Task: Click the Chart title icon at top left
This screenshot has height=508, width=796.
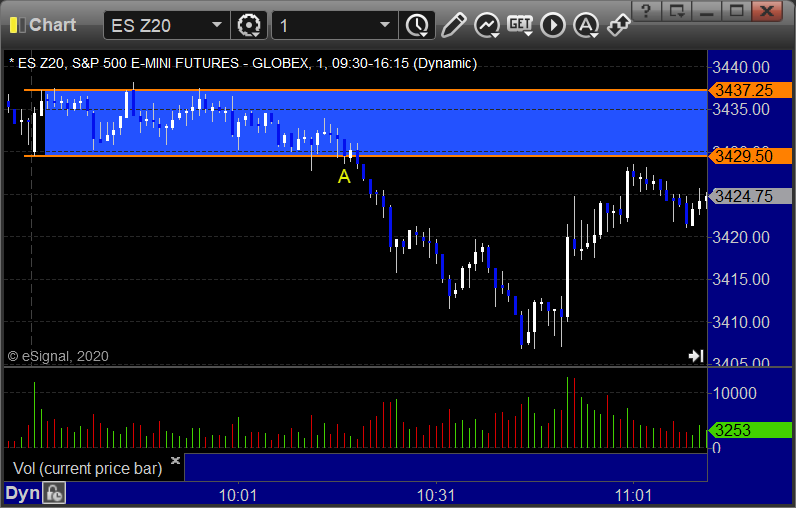Action: click(x=18, y=25)
